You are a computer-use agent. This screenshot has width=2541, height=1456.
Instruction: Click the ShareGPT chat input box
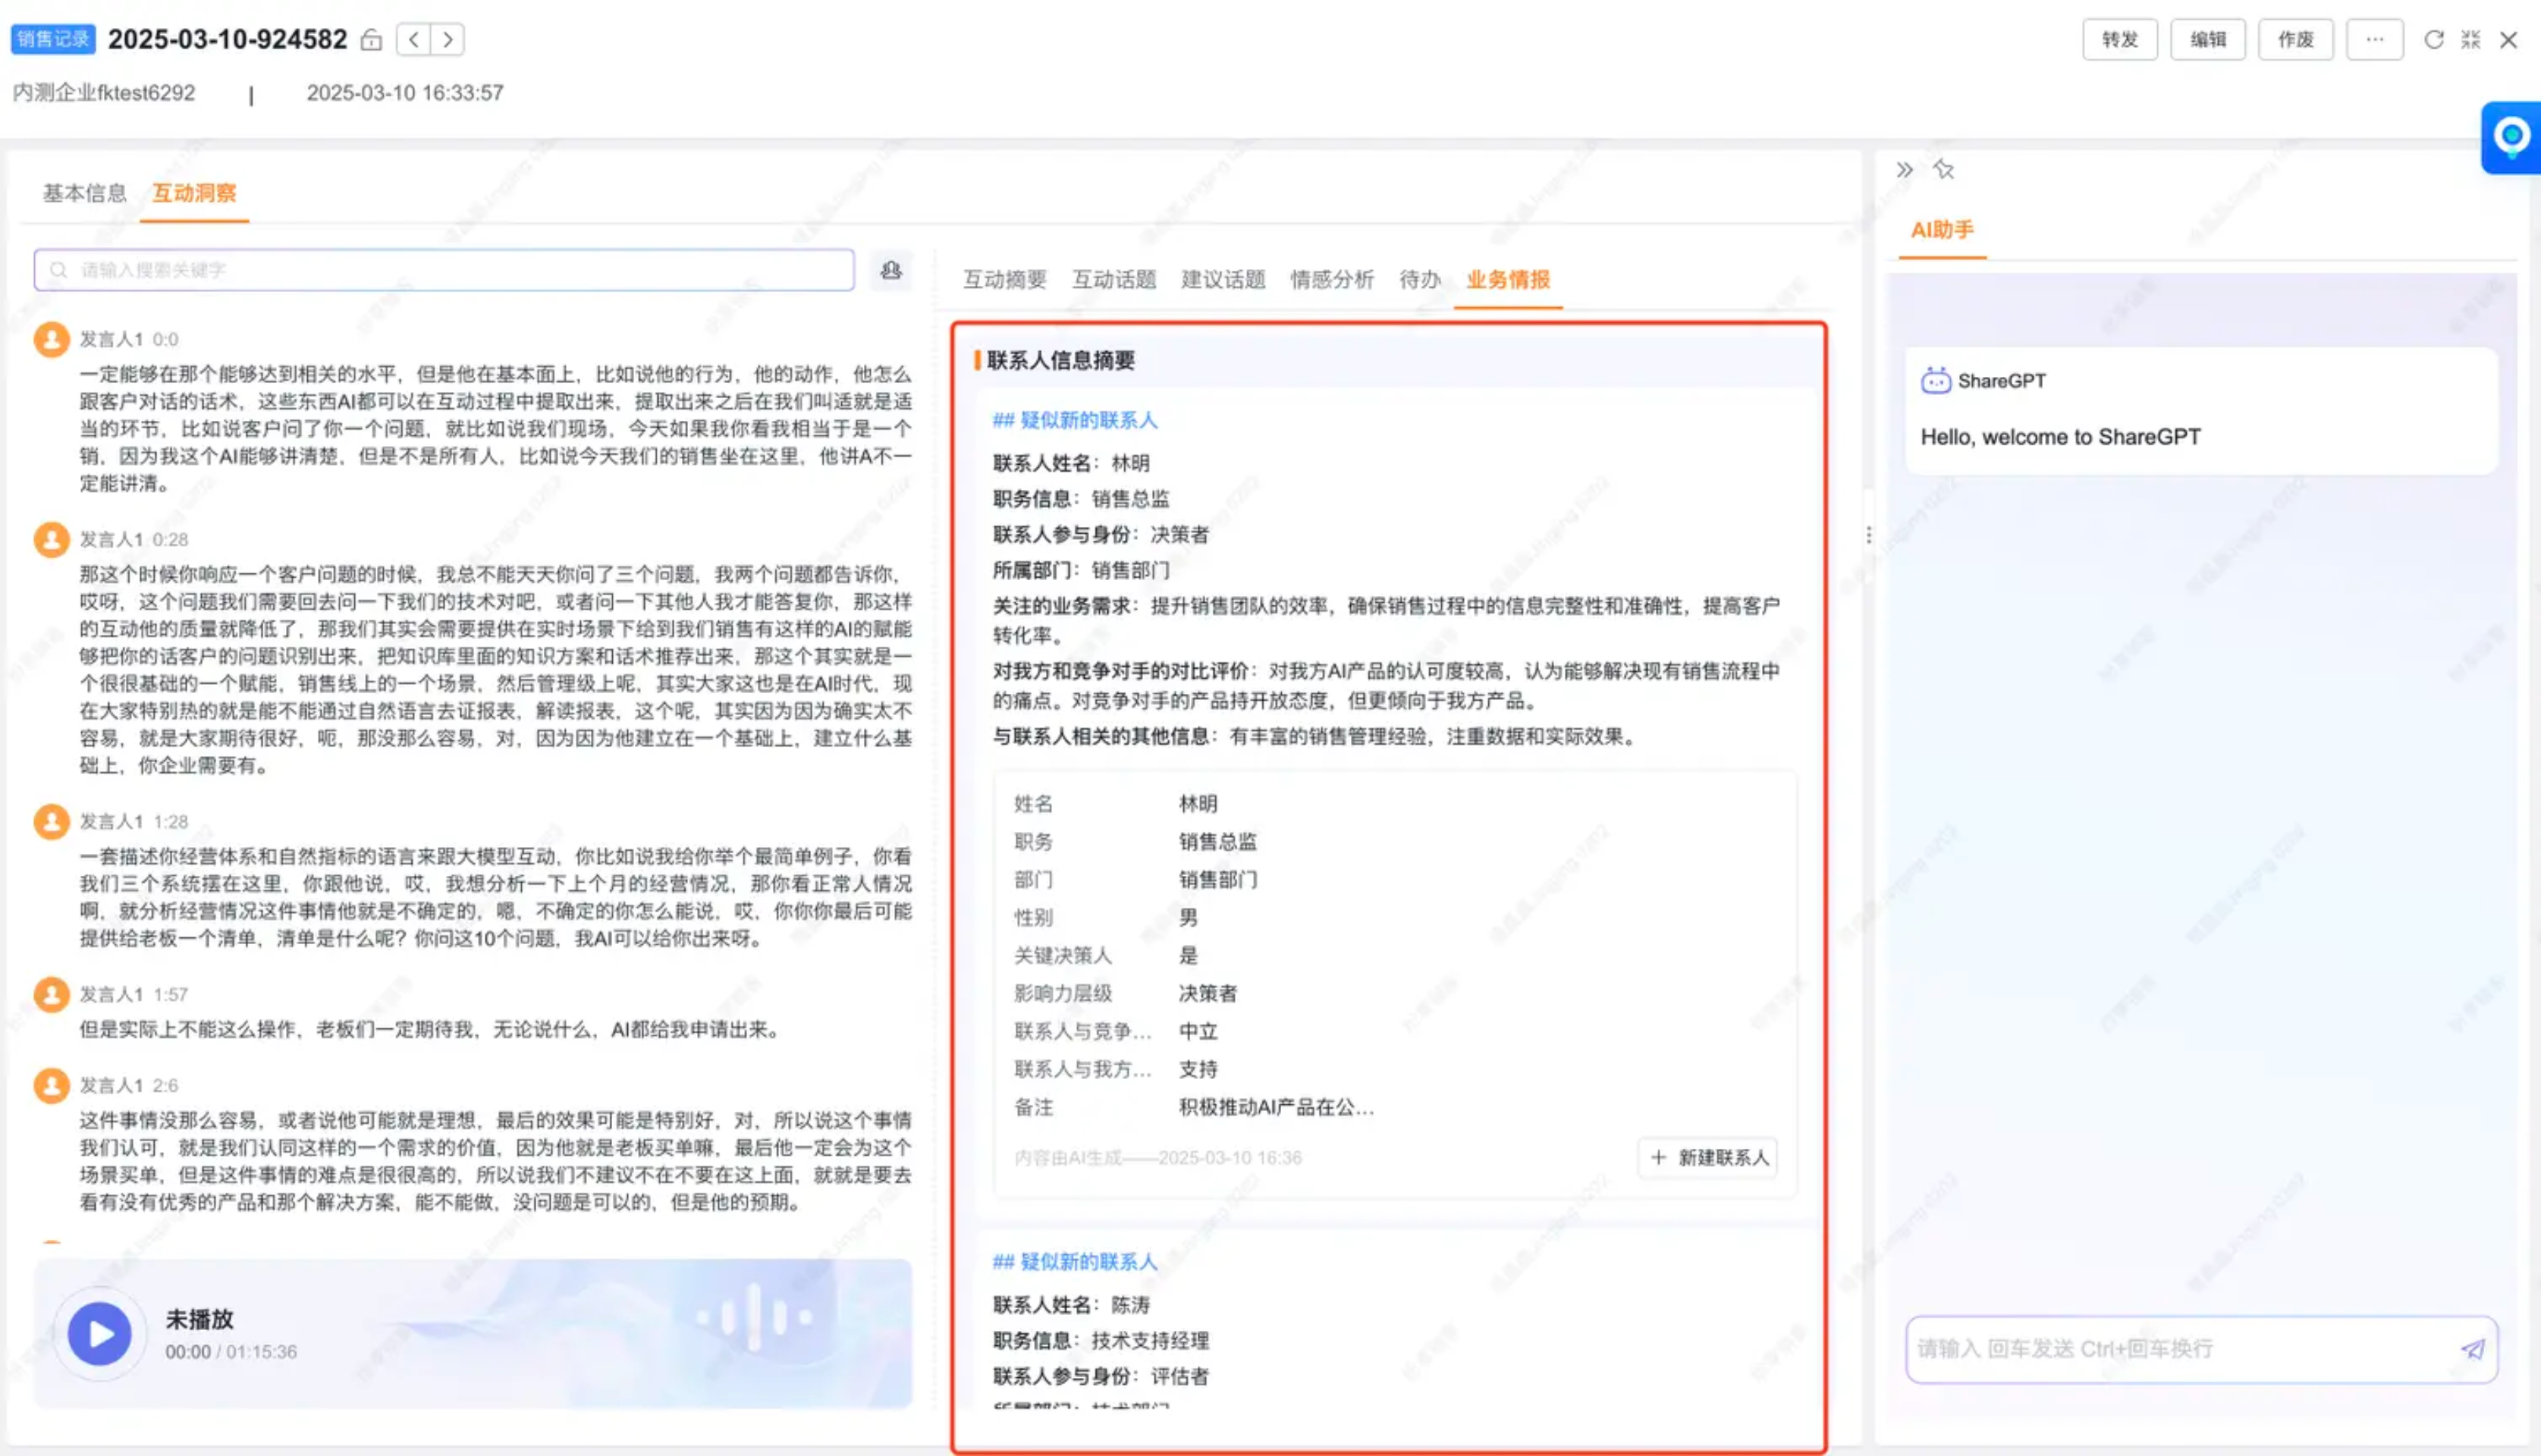[2180, 1349]
